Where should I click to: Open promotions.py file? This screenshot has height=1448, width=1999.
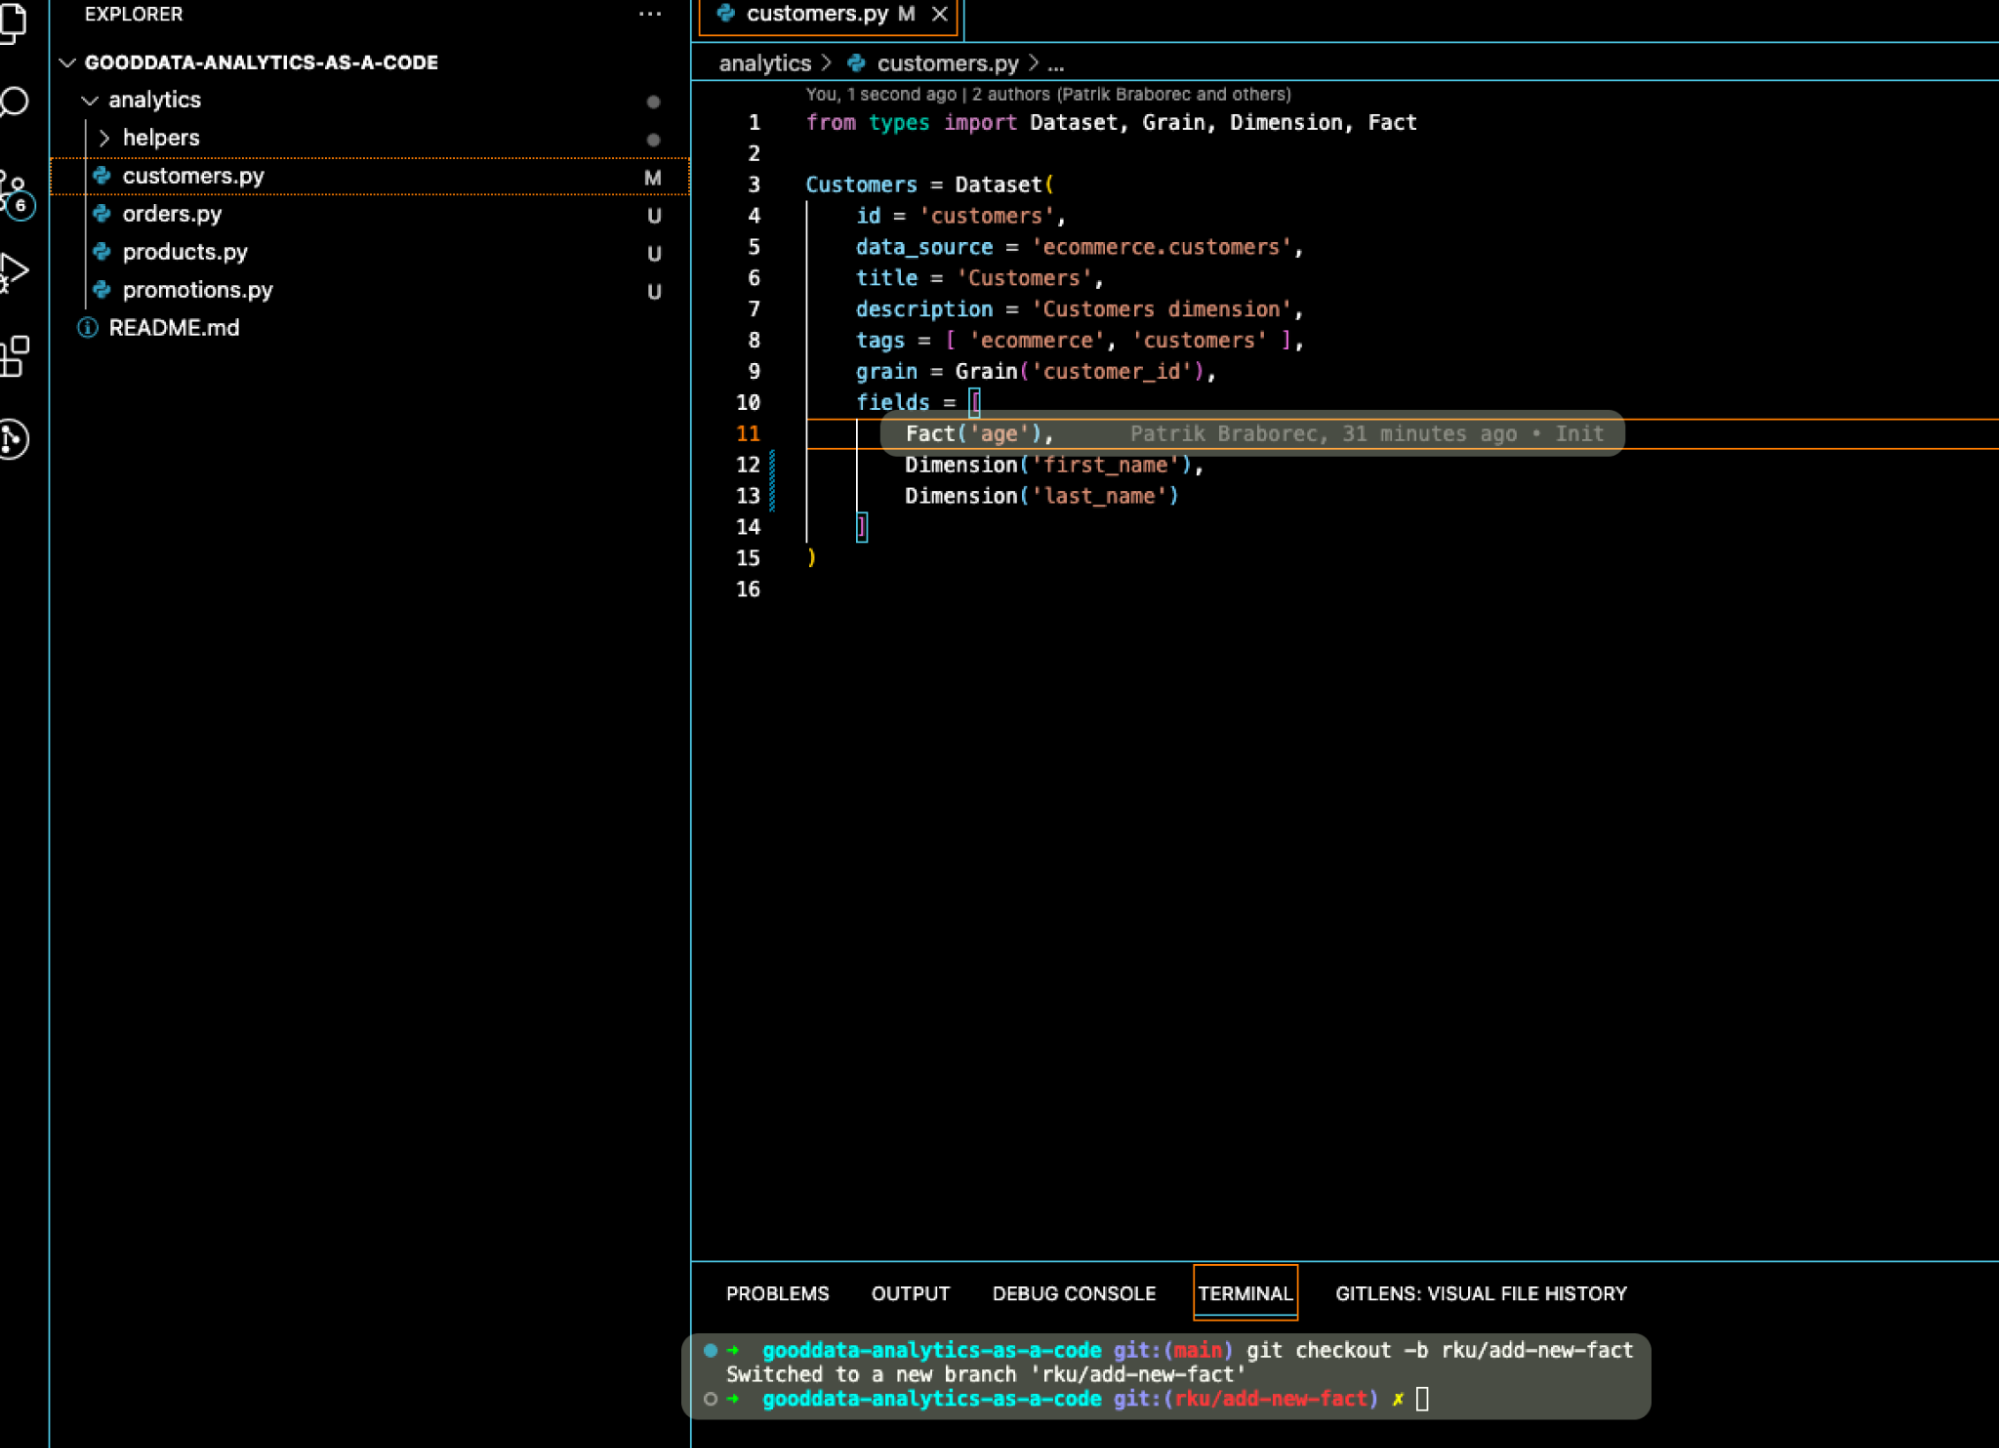point(197,290)
